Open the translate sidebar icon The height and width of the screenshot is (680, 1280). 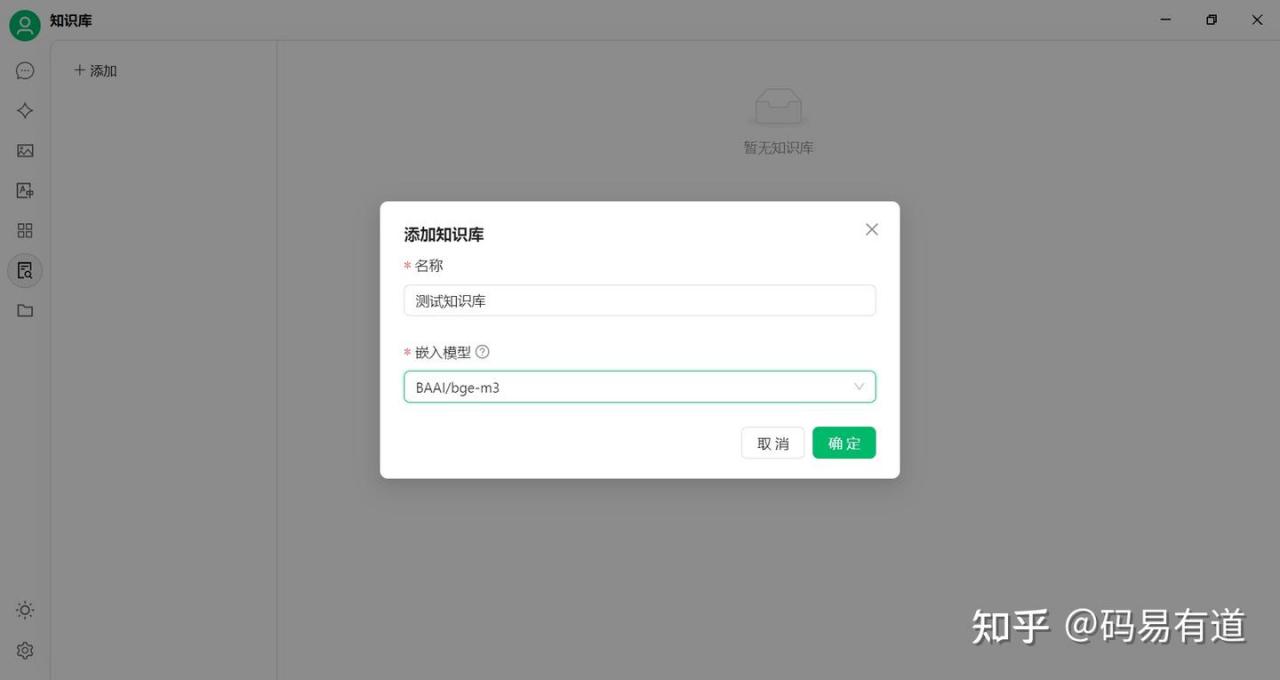25,191
